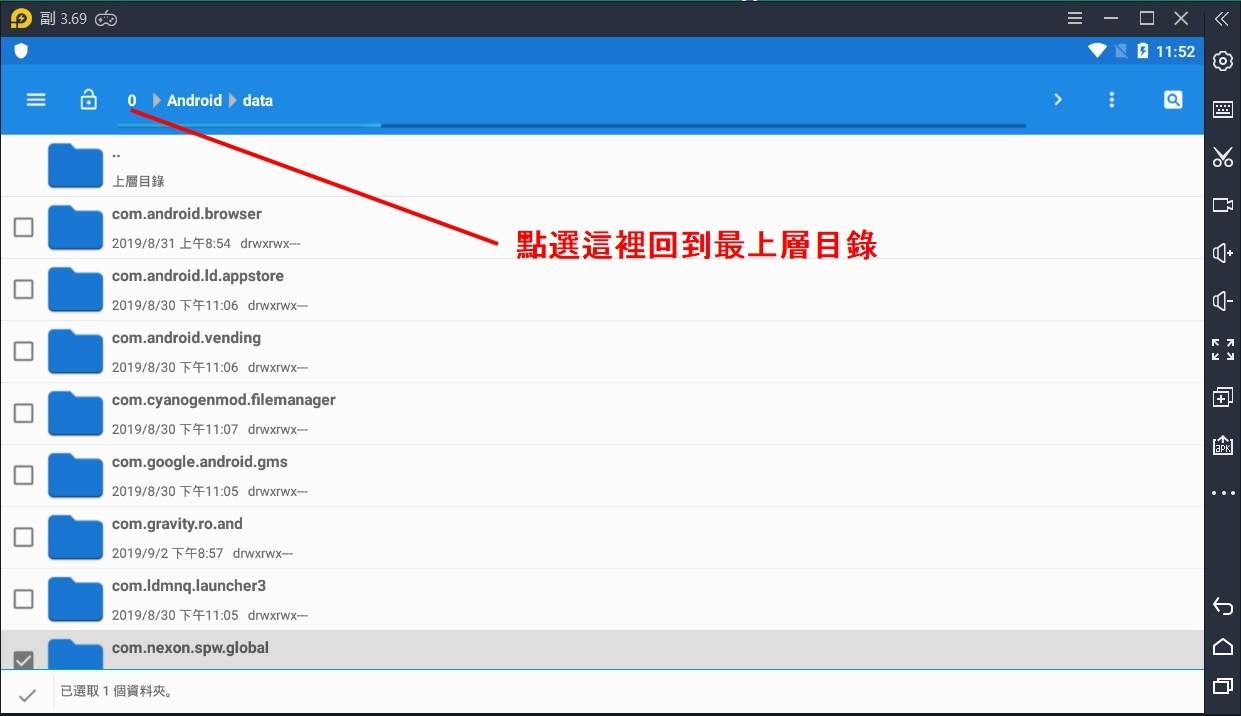This screenshot has width=1241, height=716.
Task: Navigate to Android in the breadcrumb
Action: click(x=194, y=100)
